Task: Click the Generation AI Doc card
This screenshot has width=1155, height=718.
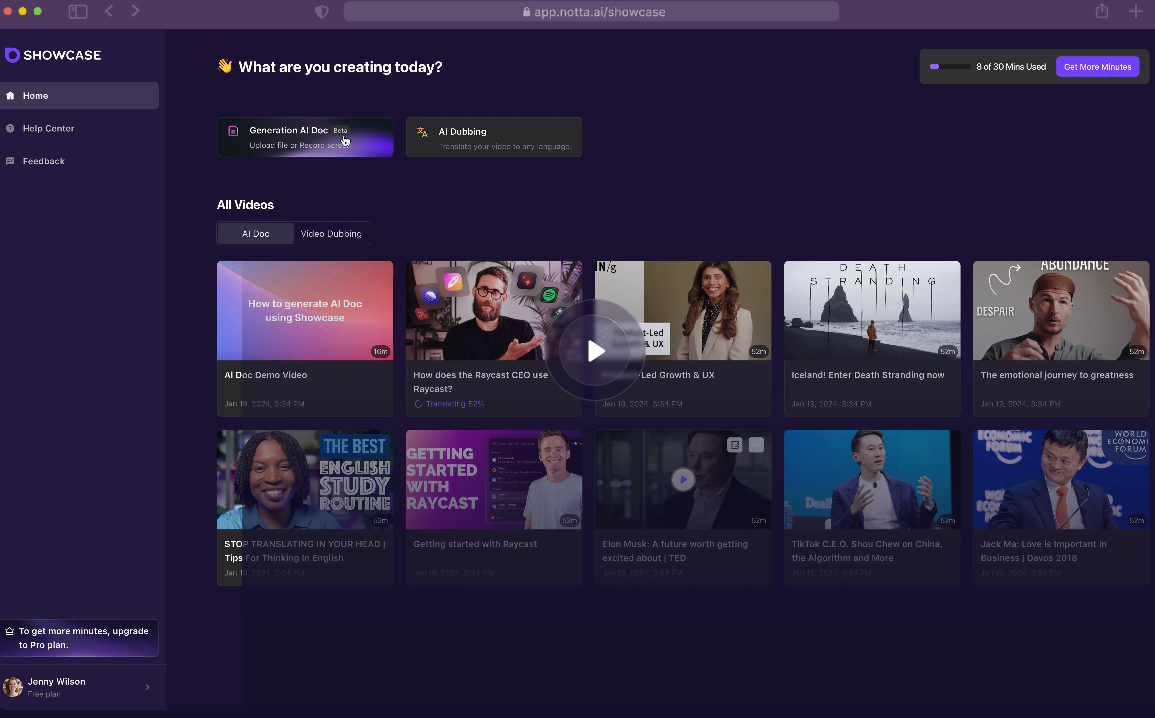Action: [x=305, y=137]
